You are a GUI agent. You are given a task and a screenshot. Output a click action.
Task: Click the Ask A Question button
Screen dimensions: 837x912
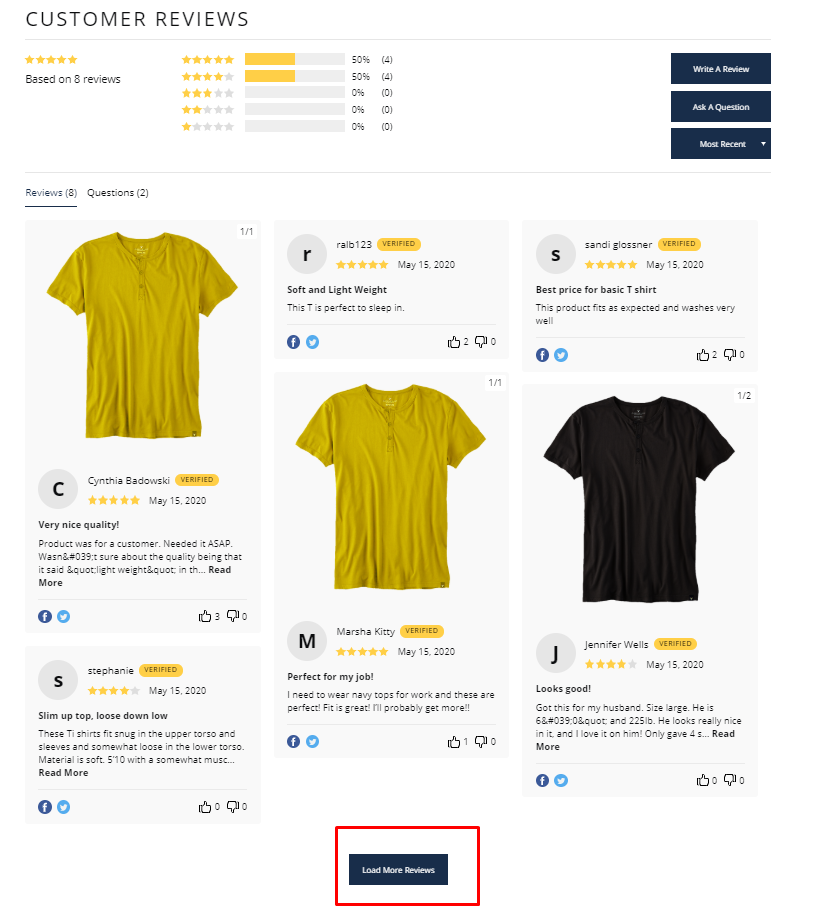click(721, 106)
